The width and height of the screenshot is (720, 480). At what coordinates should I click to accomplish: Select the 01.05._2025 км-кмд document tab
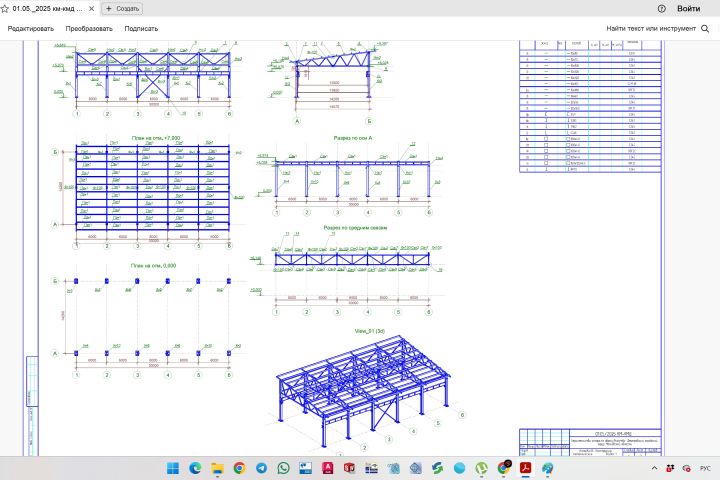pos(48,9)
